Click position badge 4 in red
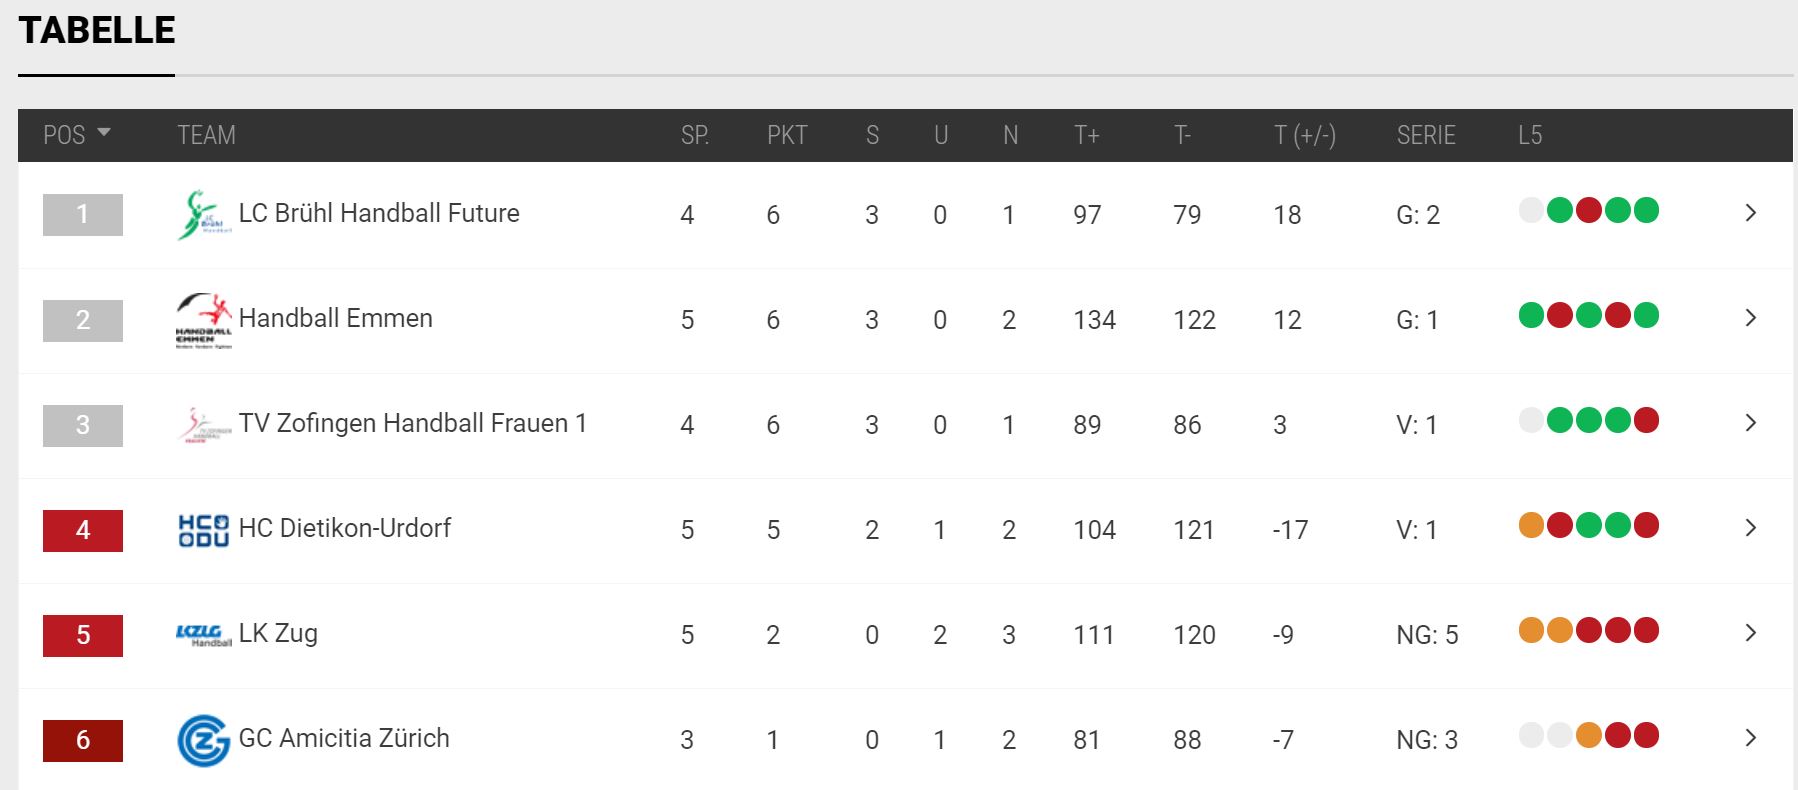This screenshot has width=1798, height=790. click(83, 530)
